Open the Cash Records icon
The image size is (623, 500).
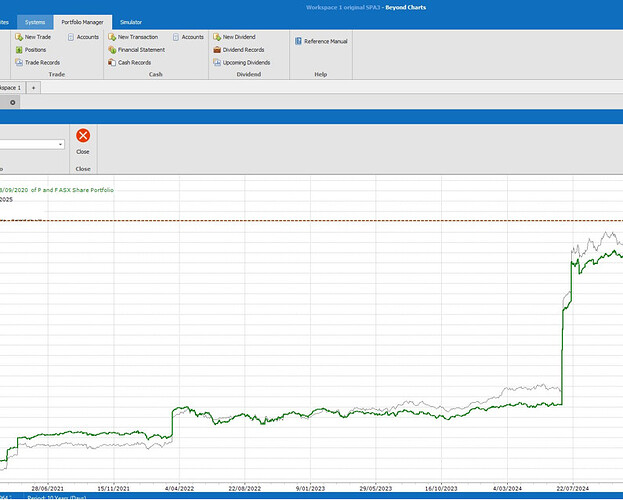(x=112, y=62)
